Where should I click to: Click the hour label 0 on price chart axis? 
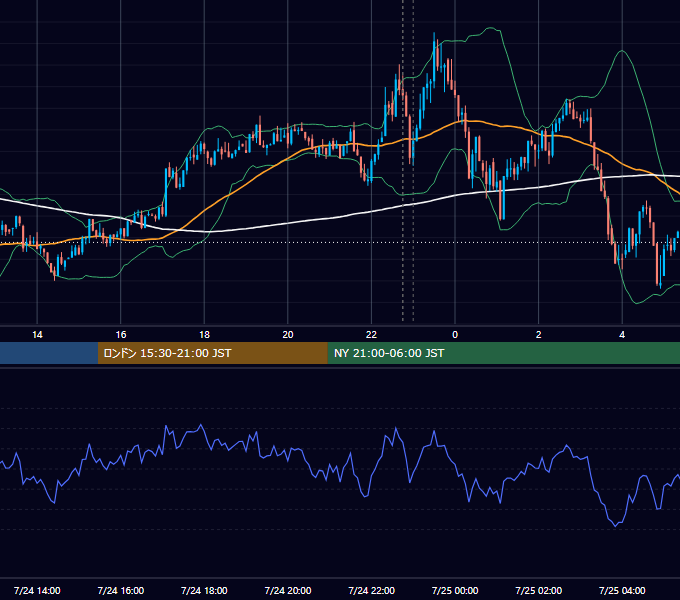pyautogui.click(x=455, y=335)
